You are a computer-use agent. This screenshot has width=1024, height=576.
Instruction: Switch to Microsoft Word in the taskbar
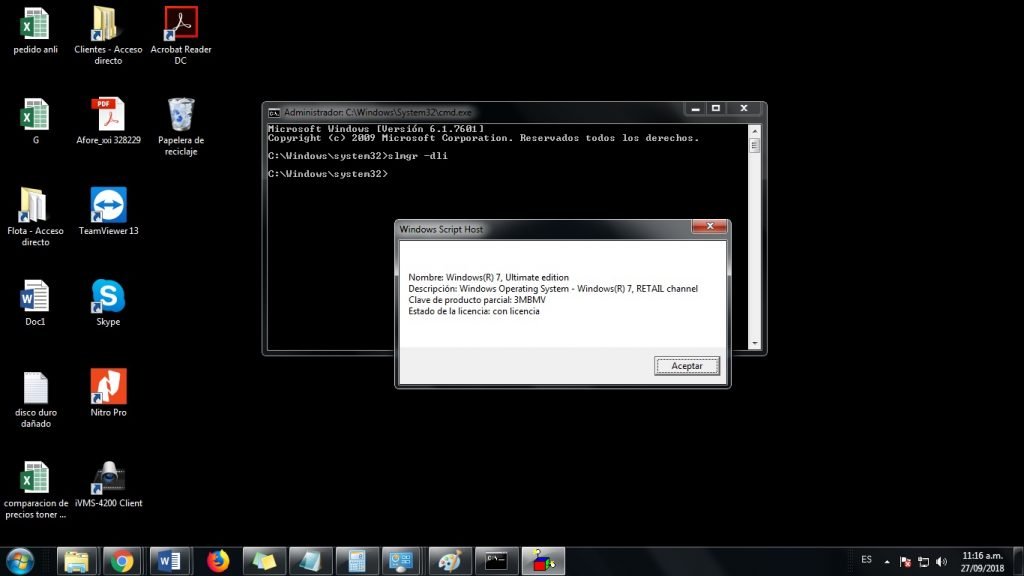coord(170,562)
